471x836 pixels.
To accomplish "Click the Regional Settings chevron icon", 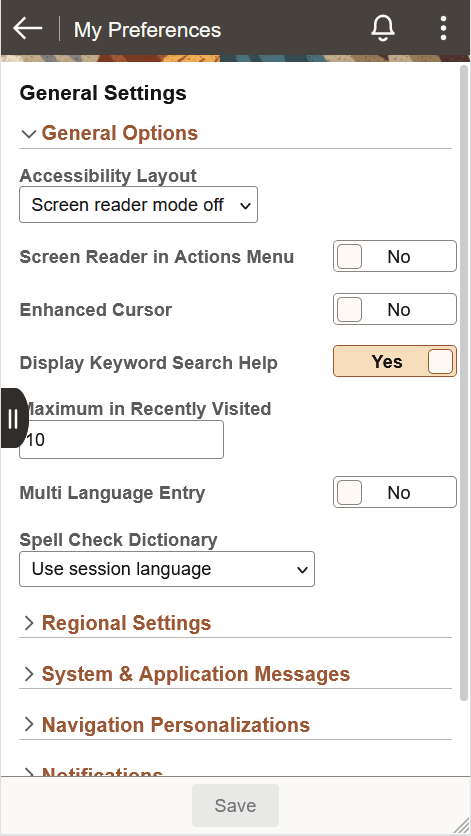I will [29, 623].
